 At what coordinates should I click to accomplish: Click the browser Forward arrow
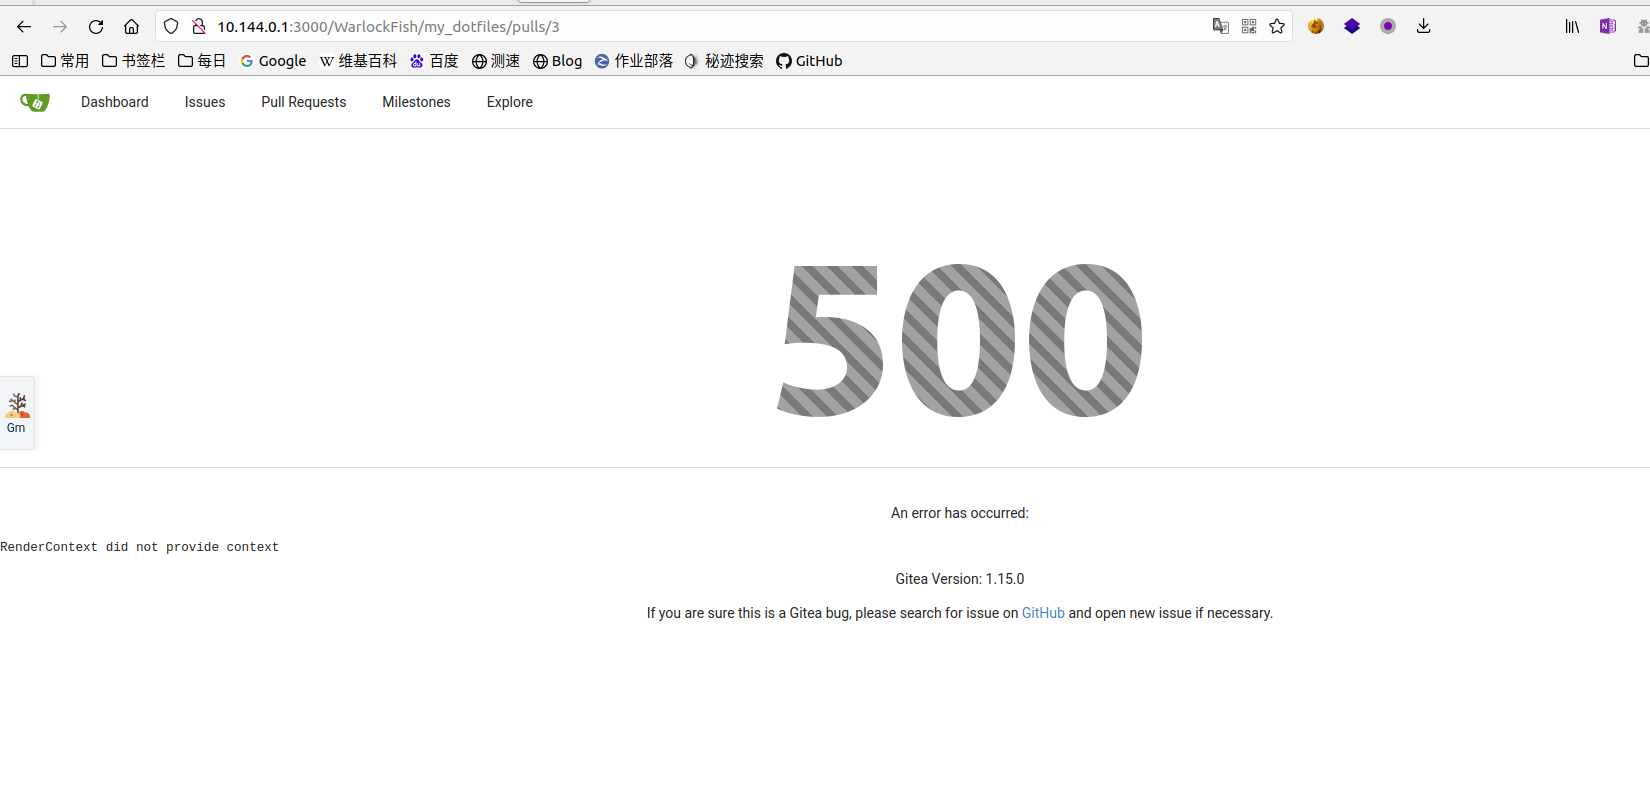tap(60, 27)
